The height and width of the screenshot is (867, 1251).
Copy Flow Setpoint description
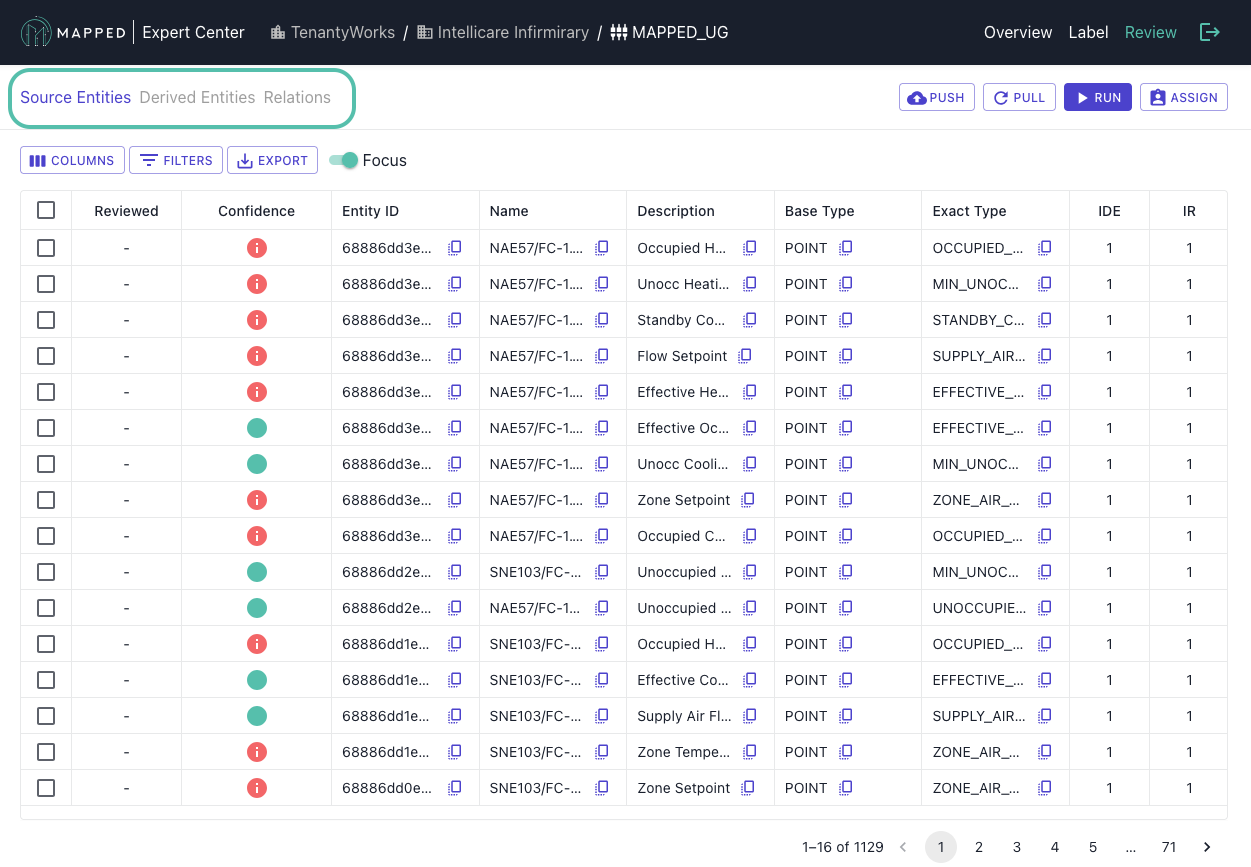[744, 356]
